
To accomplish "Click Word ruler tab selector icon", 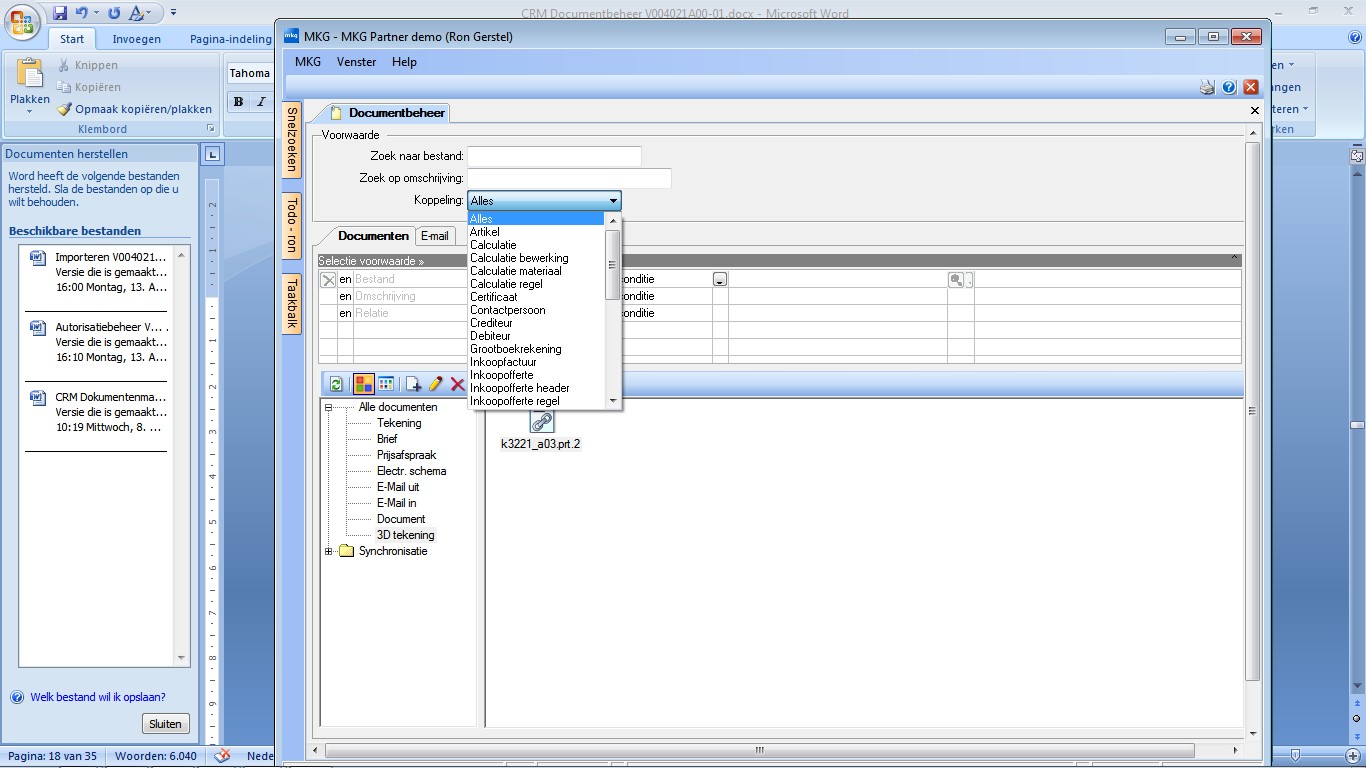I will [212, 154].
